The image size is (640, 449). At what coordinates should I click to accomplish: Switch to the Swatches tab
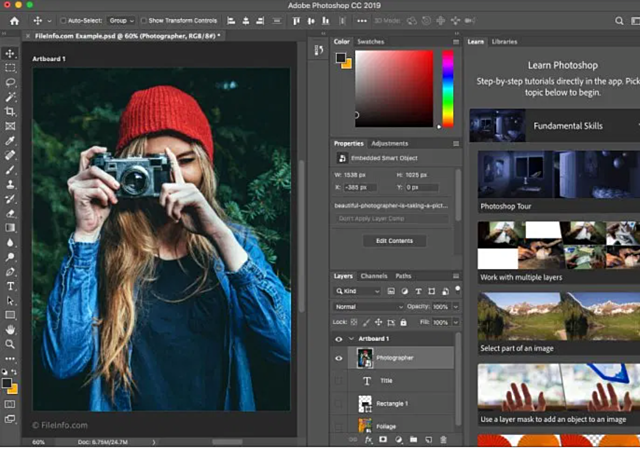point(371,42)
